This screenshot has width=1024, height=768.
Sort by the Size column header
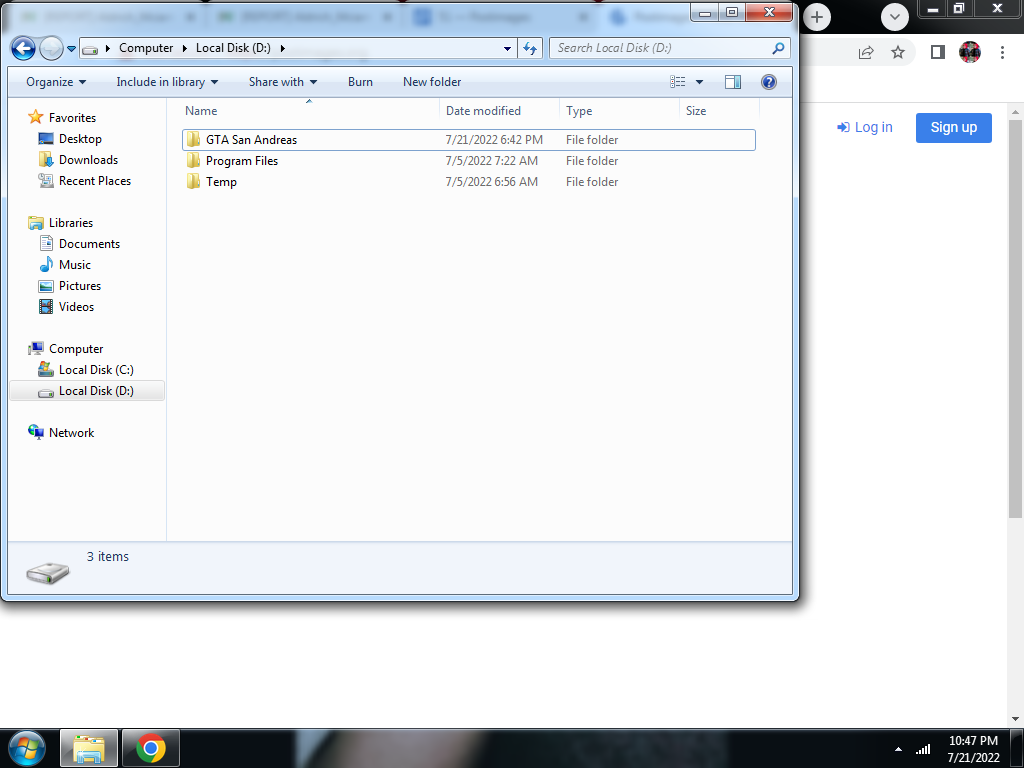tap(719, 111)
